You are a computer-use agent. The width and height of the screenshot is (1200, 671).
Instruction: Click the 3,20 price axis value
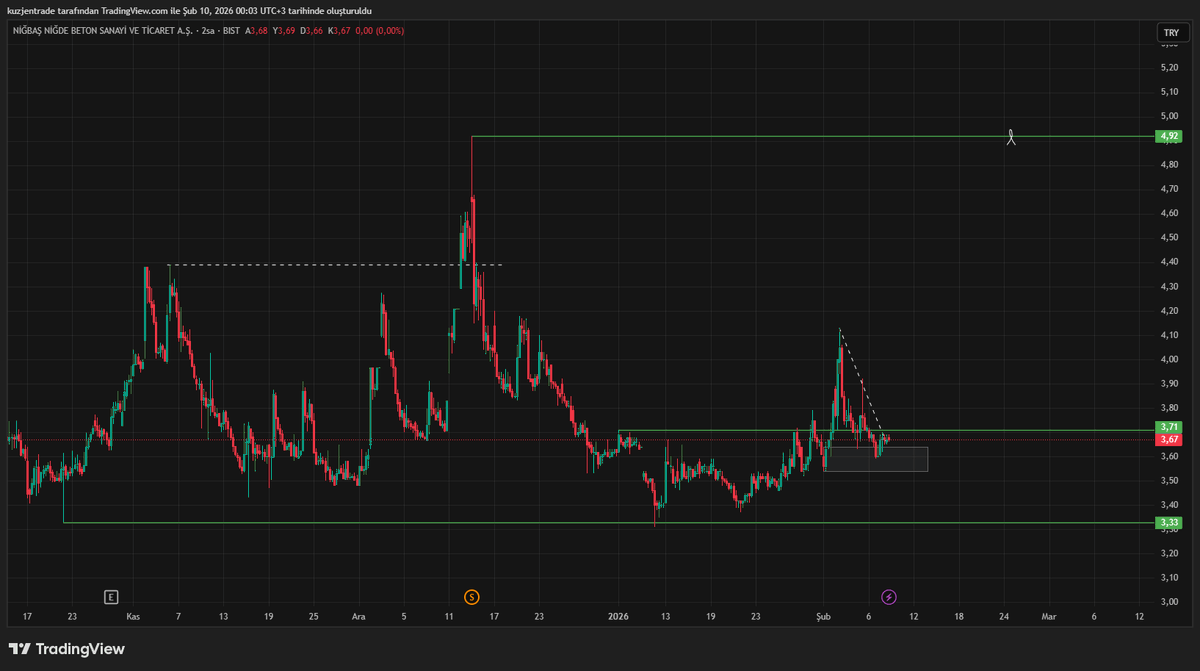[x=1170, y=553]
